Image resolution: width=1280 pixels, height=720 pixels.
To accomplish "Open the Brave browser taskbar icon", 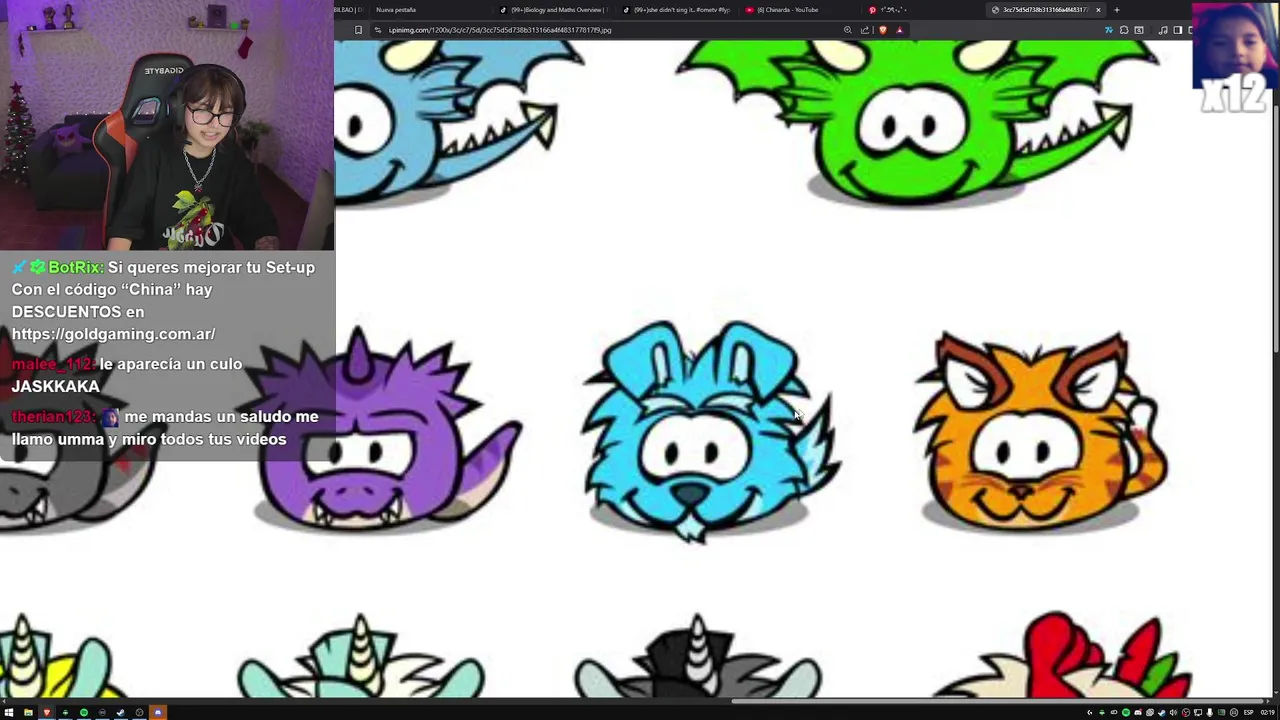I will point(47,712).
